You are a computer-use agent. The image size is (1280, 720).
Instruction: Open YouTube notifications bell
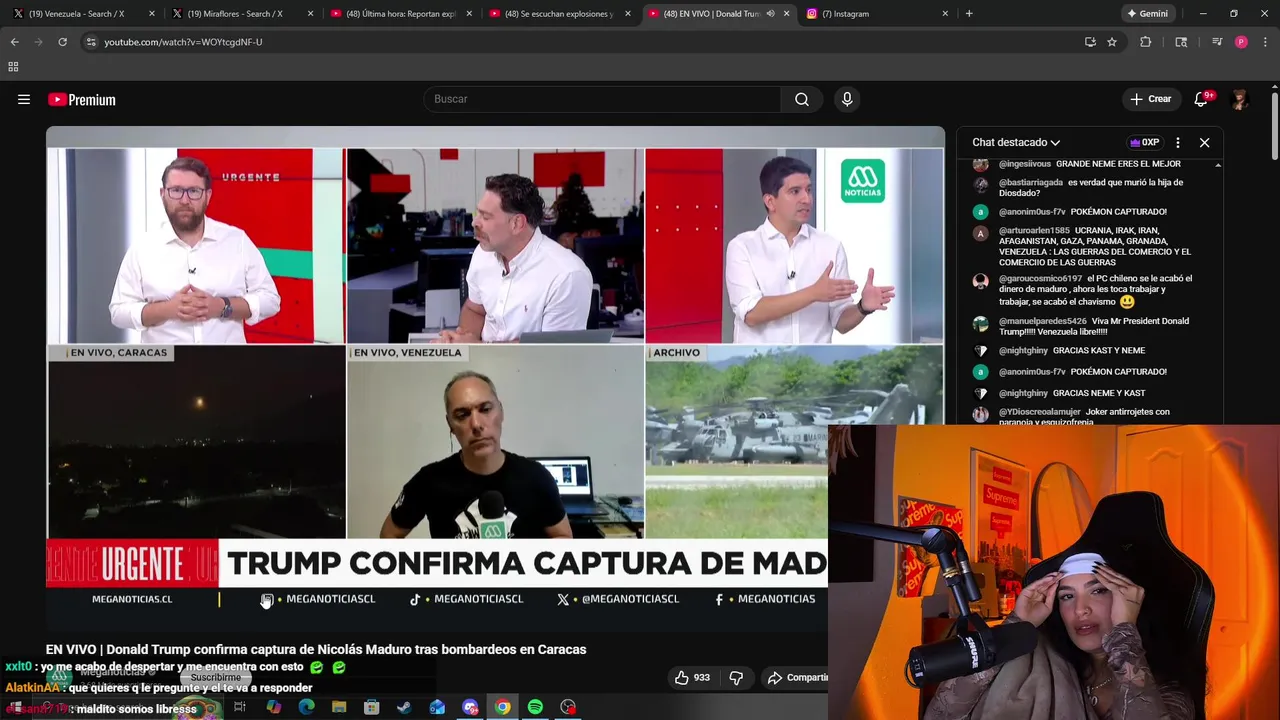pyautogui.click(x=1201, y=99)
